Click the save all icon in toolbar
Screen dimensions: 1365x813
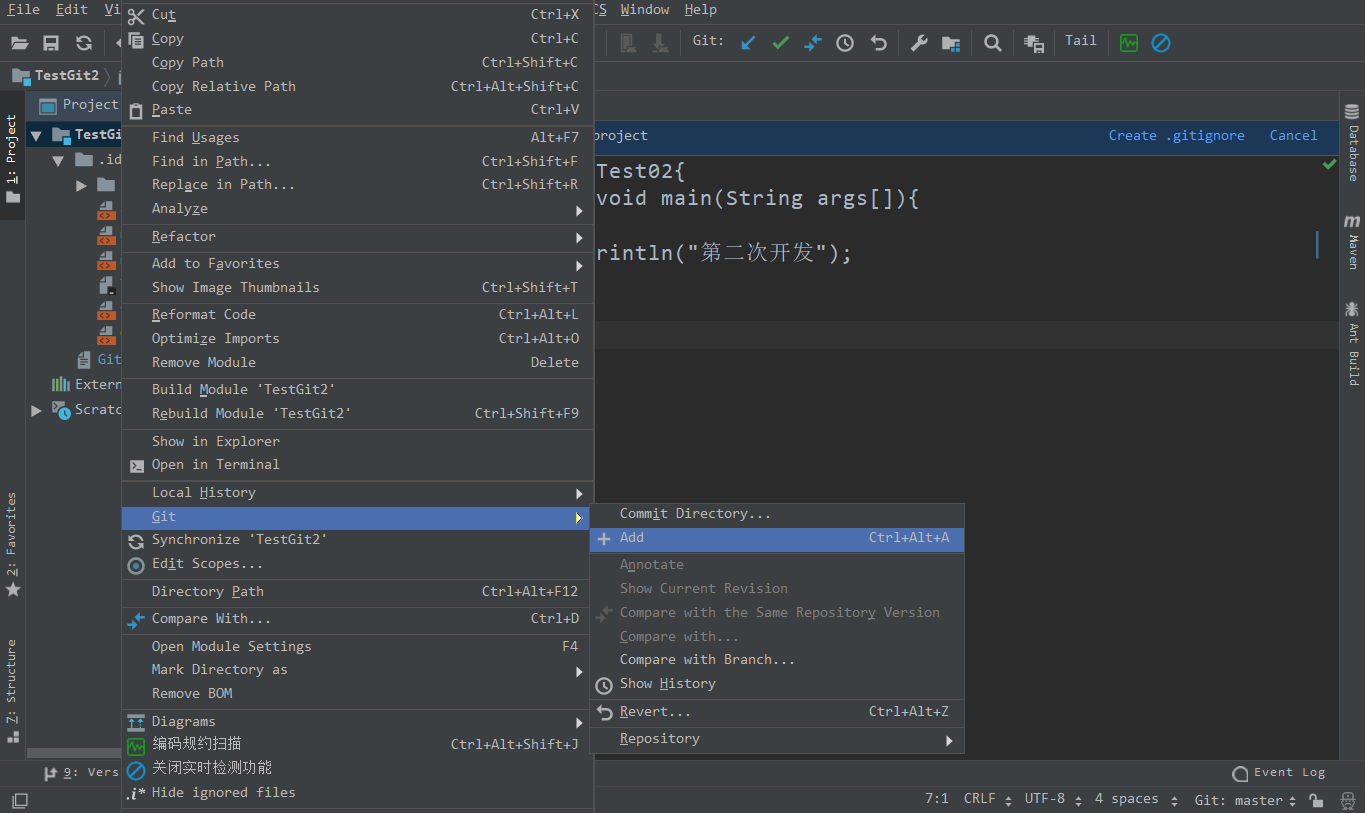coord(51,43)
